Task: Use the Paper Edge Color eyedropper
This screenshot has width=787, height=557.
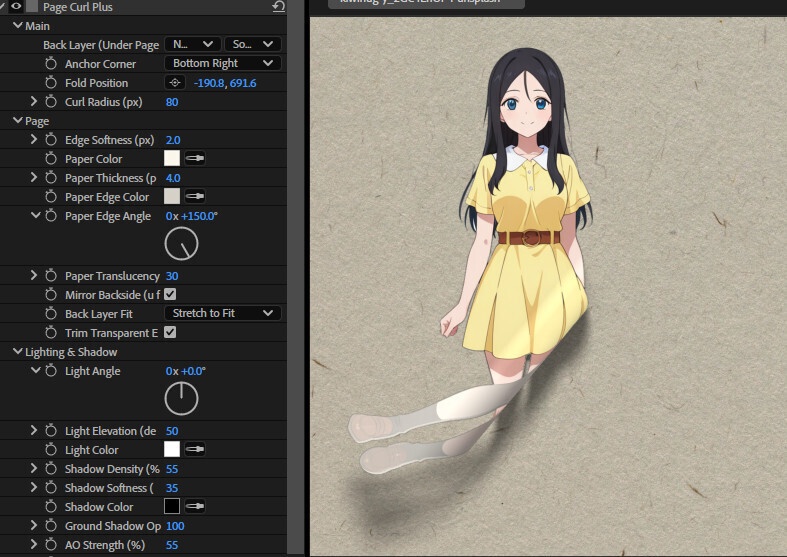Action: [195, 196]
